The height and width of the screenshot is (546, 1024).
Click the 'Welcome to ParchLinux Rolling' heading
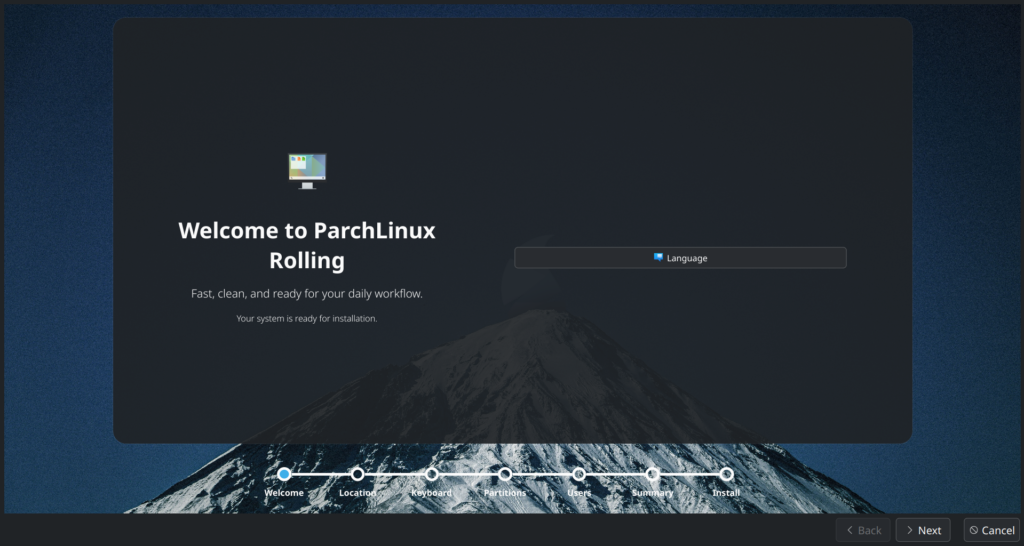click(307, 246)
